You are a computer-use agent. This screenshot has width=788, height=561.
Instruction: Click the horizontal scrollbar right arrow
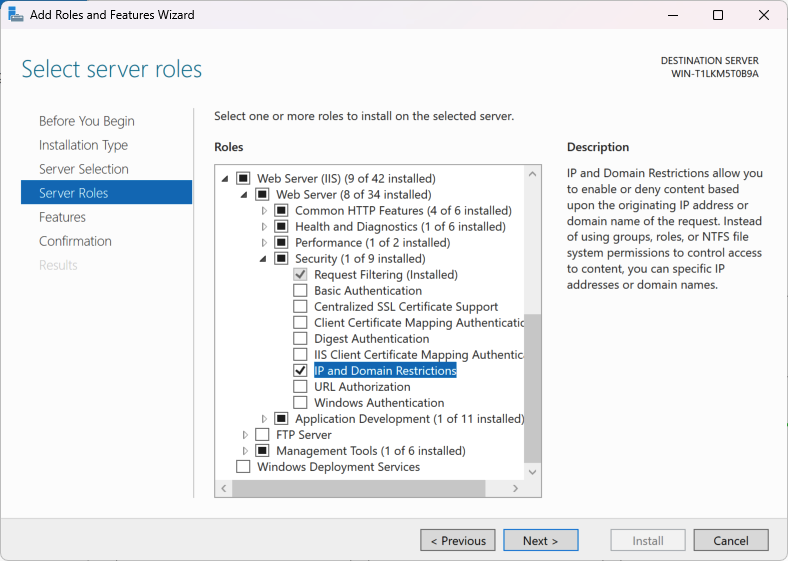click(x=515, y=488)
